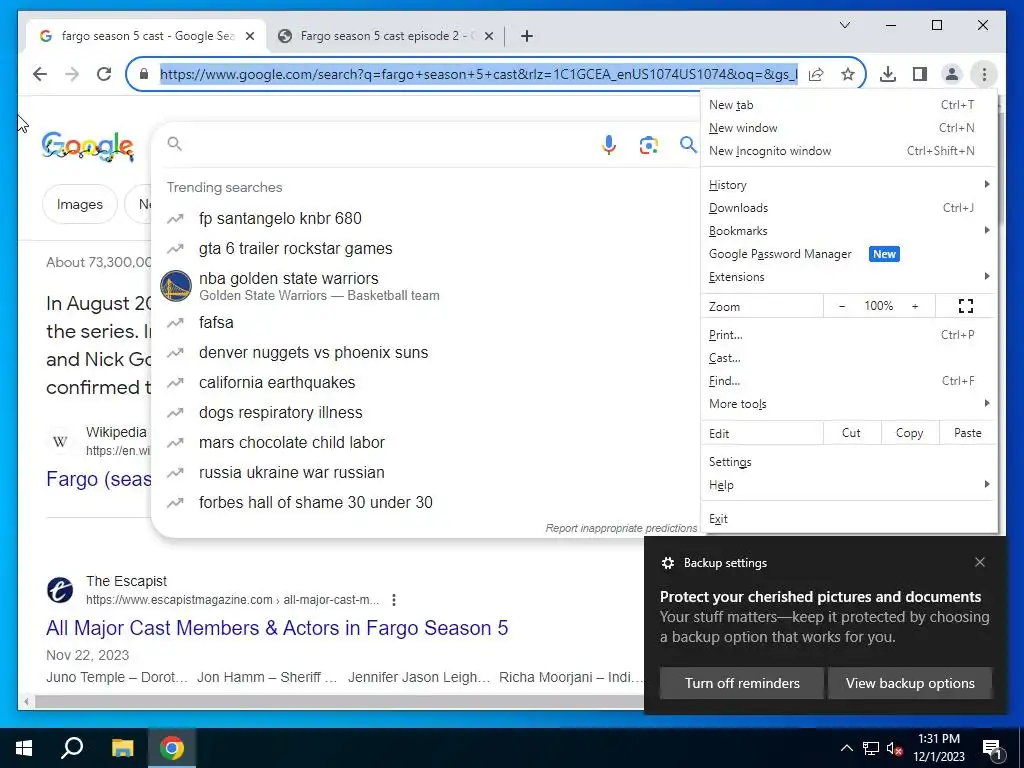Search by image with the Lens icon
1024x768 pixels.
coord(648,145)
